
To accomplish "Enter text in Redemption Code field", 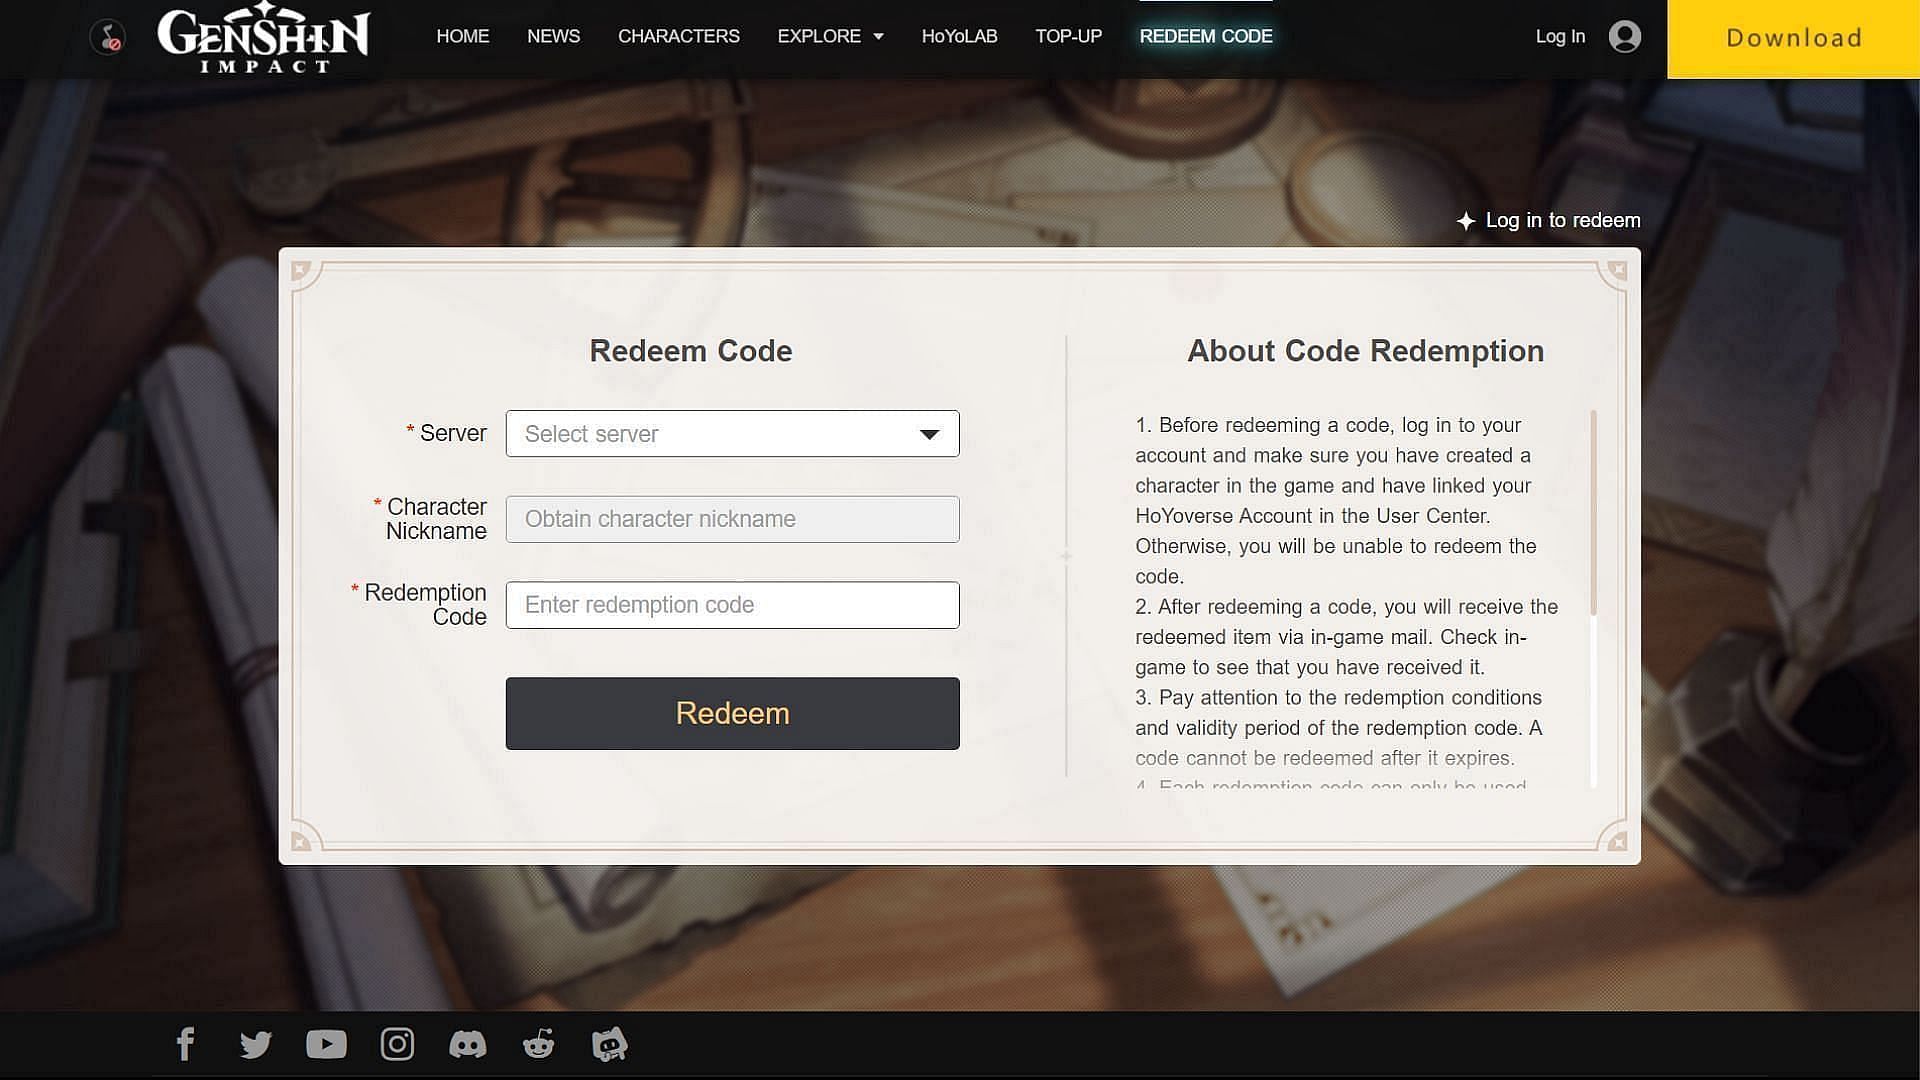I will 733,604.
